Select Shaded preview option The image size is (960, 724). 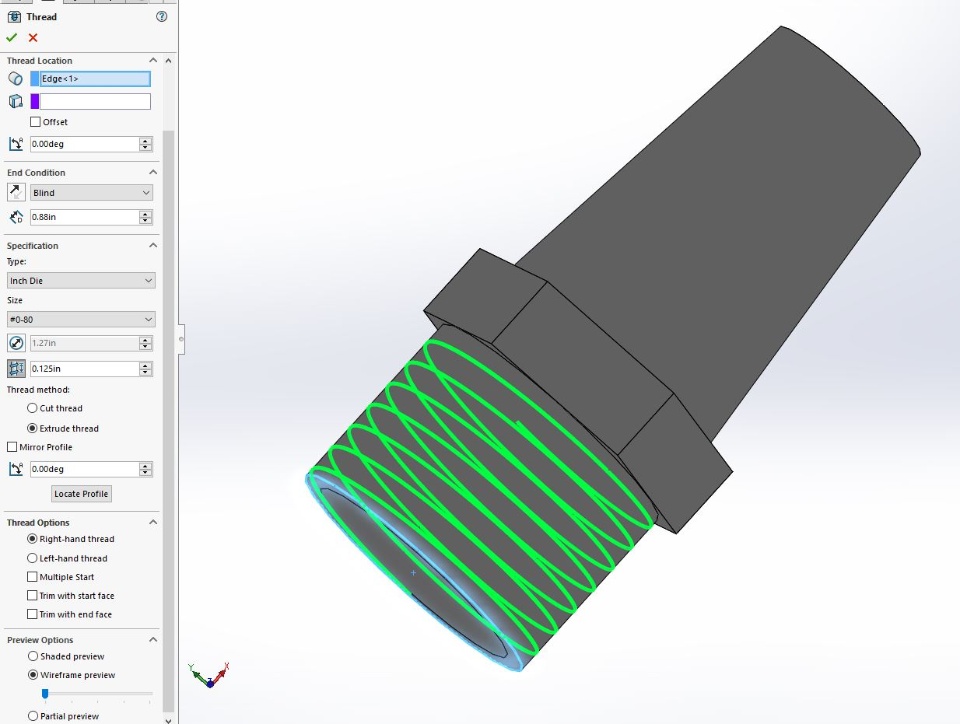click(32, 656)
